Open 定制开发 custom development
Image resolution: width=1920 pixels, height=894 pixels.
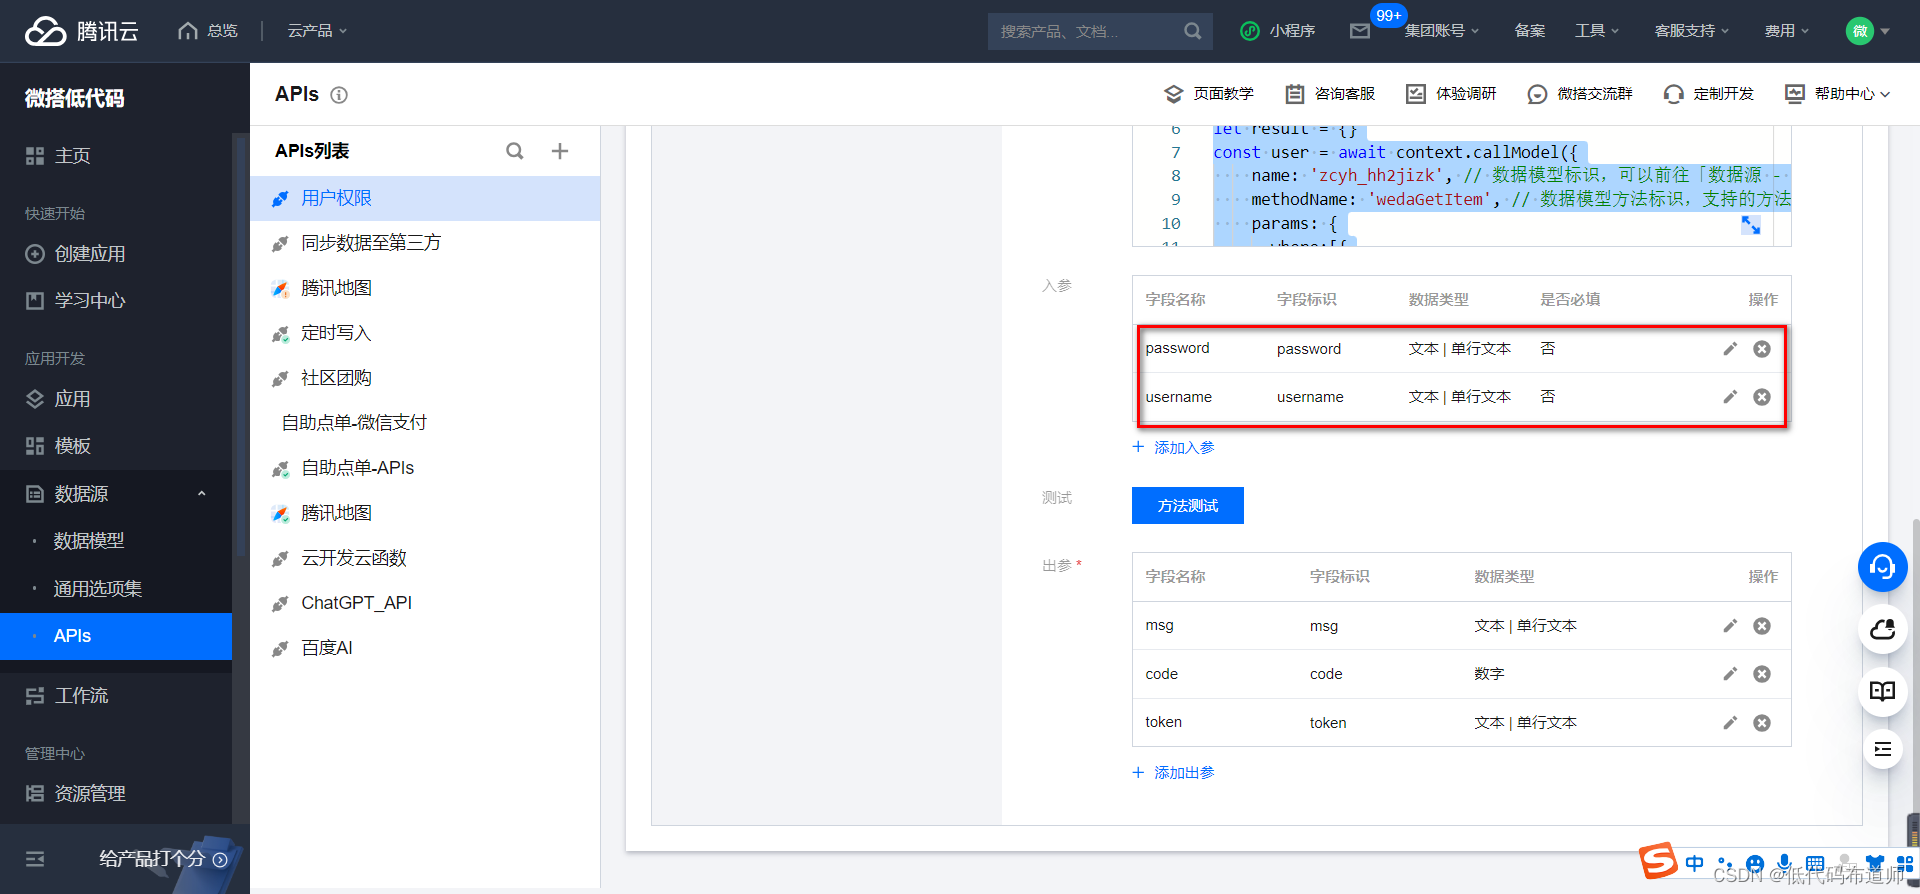1708,94
